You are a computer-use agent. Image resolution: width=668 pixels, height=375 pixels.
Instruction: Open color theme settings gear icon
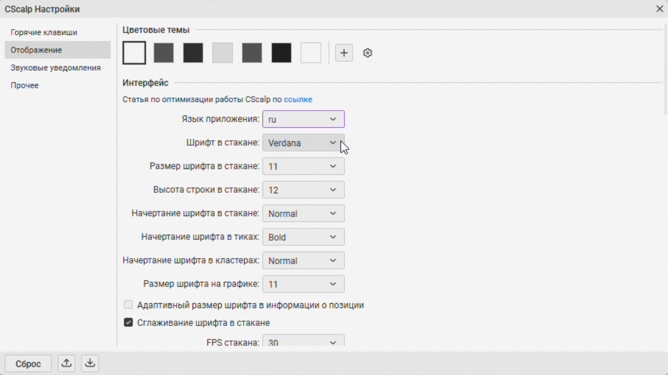point(367,53)
